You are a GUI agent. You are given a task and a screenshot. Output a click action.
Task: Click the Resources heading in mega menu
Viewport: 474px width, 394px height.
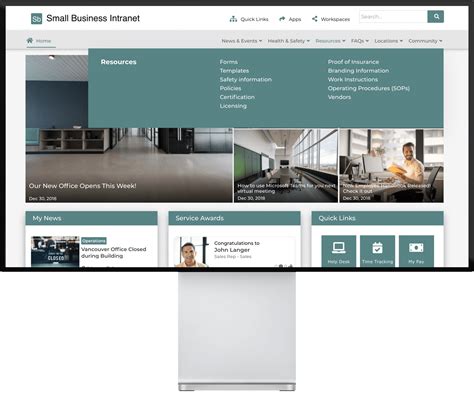pyautogui.click(x=118, y=62)
